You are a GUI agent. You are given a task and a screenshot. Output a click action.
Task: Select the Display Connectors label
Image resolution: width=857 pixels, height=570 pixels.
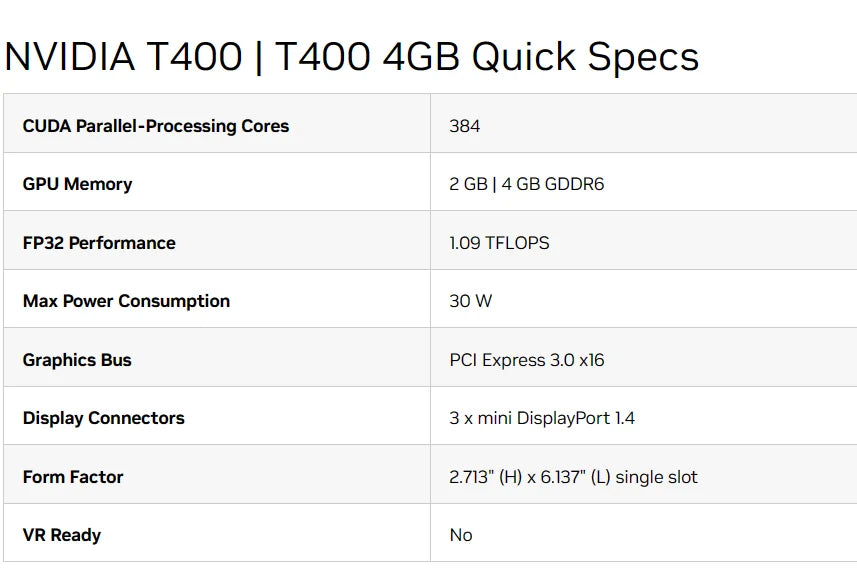[x=104, y=418]
